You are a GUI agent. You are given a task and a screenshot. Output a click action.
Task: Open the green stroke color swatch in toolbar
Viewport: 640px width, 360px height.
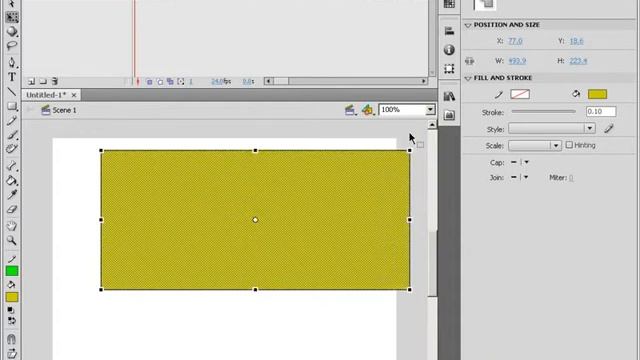(12, 271)
